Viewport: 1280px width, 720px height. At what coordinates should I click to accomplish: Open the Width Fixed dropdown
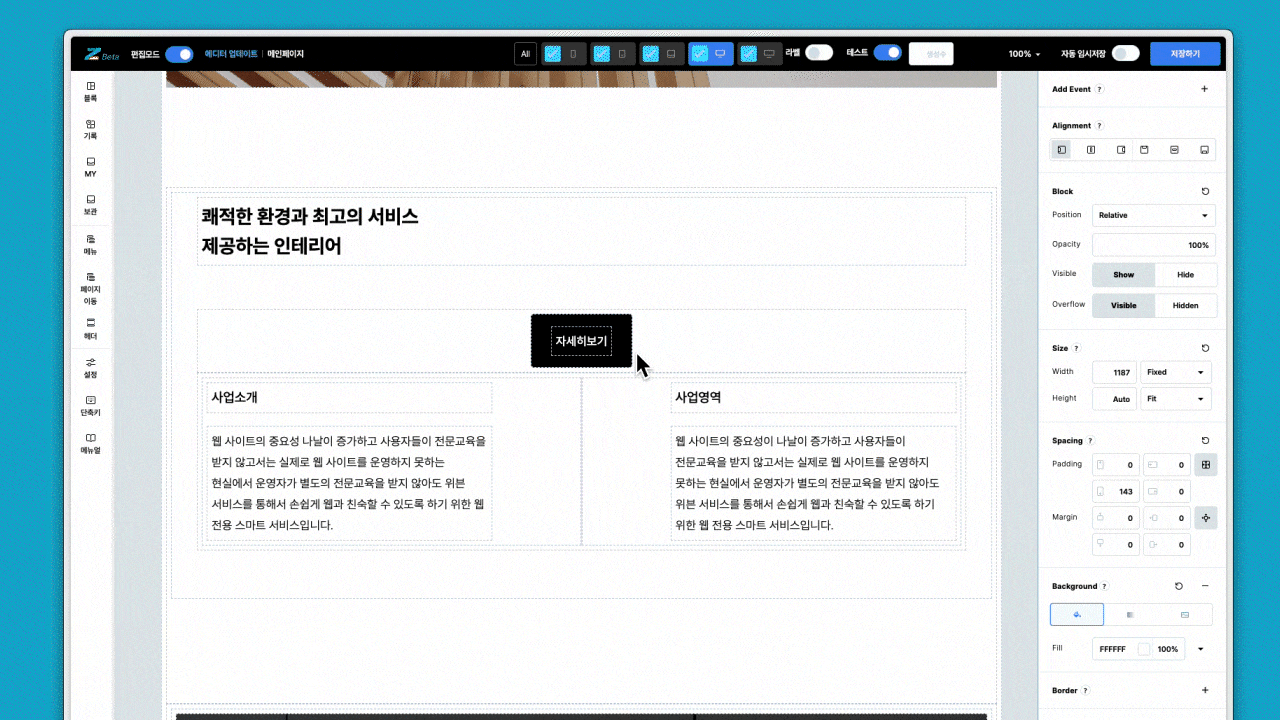point(1176,372)
